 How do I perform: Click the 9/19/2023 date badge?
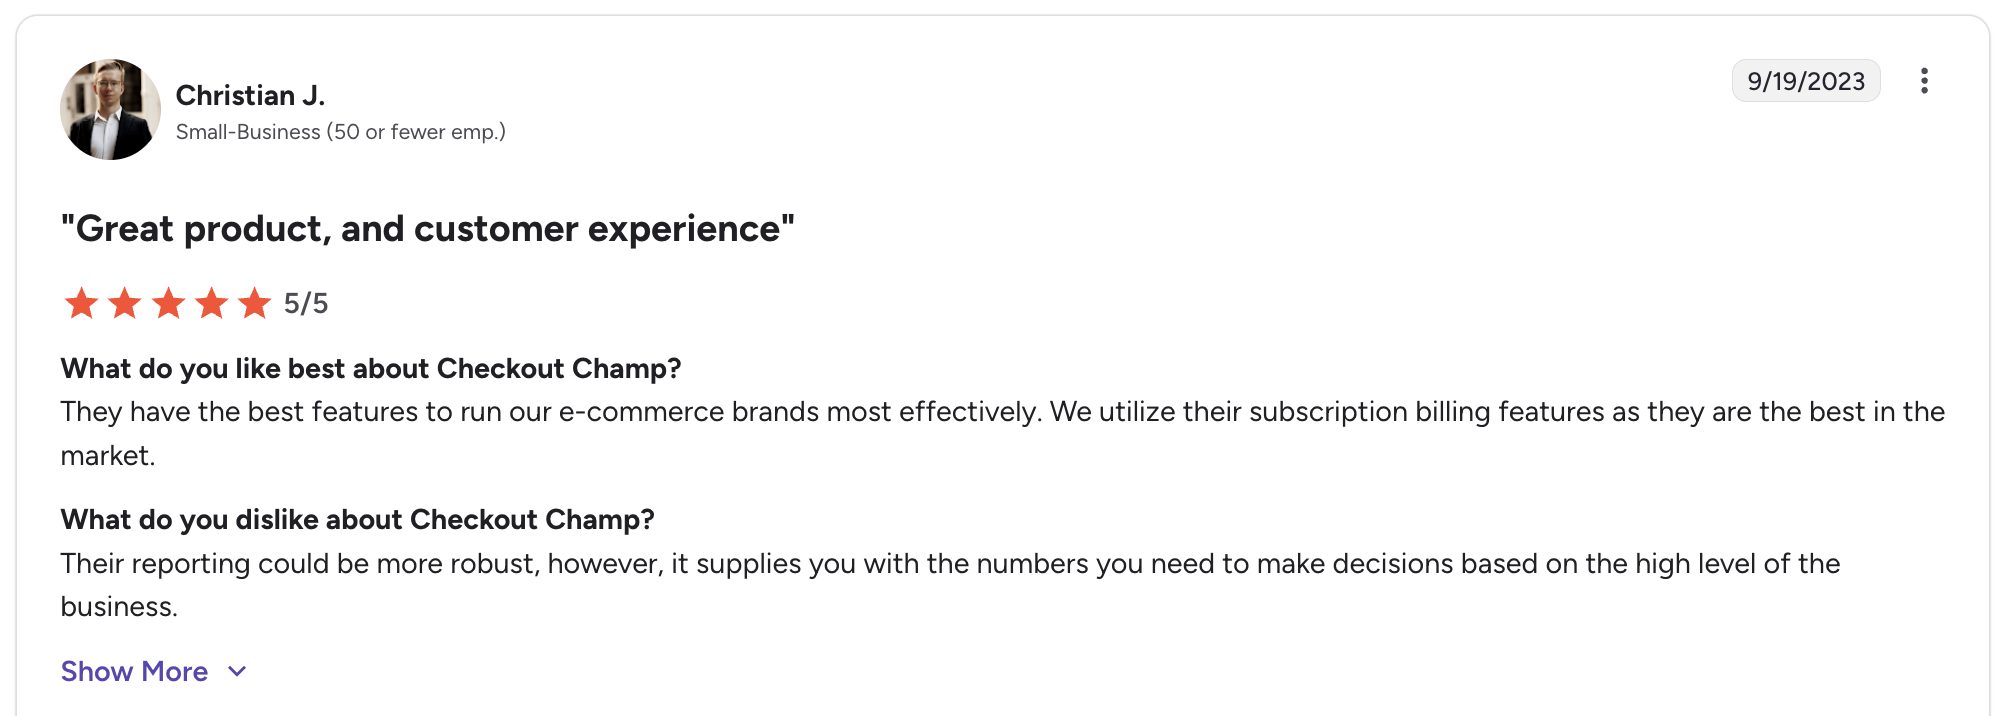1806,81
